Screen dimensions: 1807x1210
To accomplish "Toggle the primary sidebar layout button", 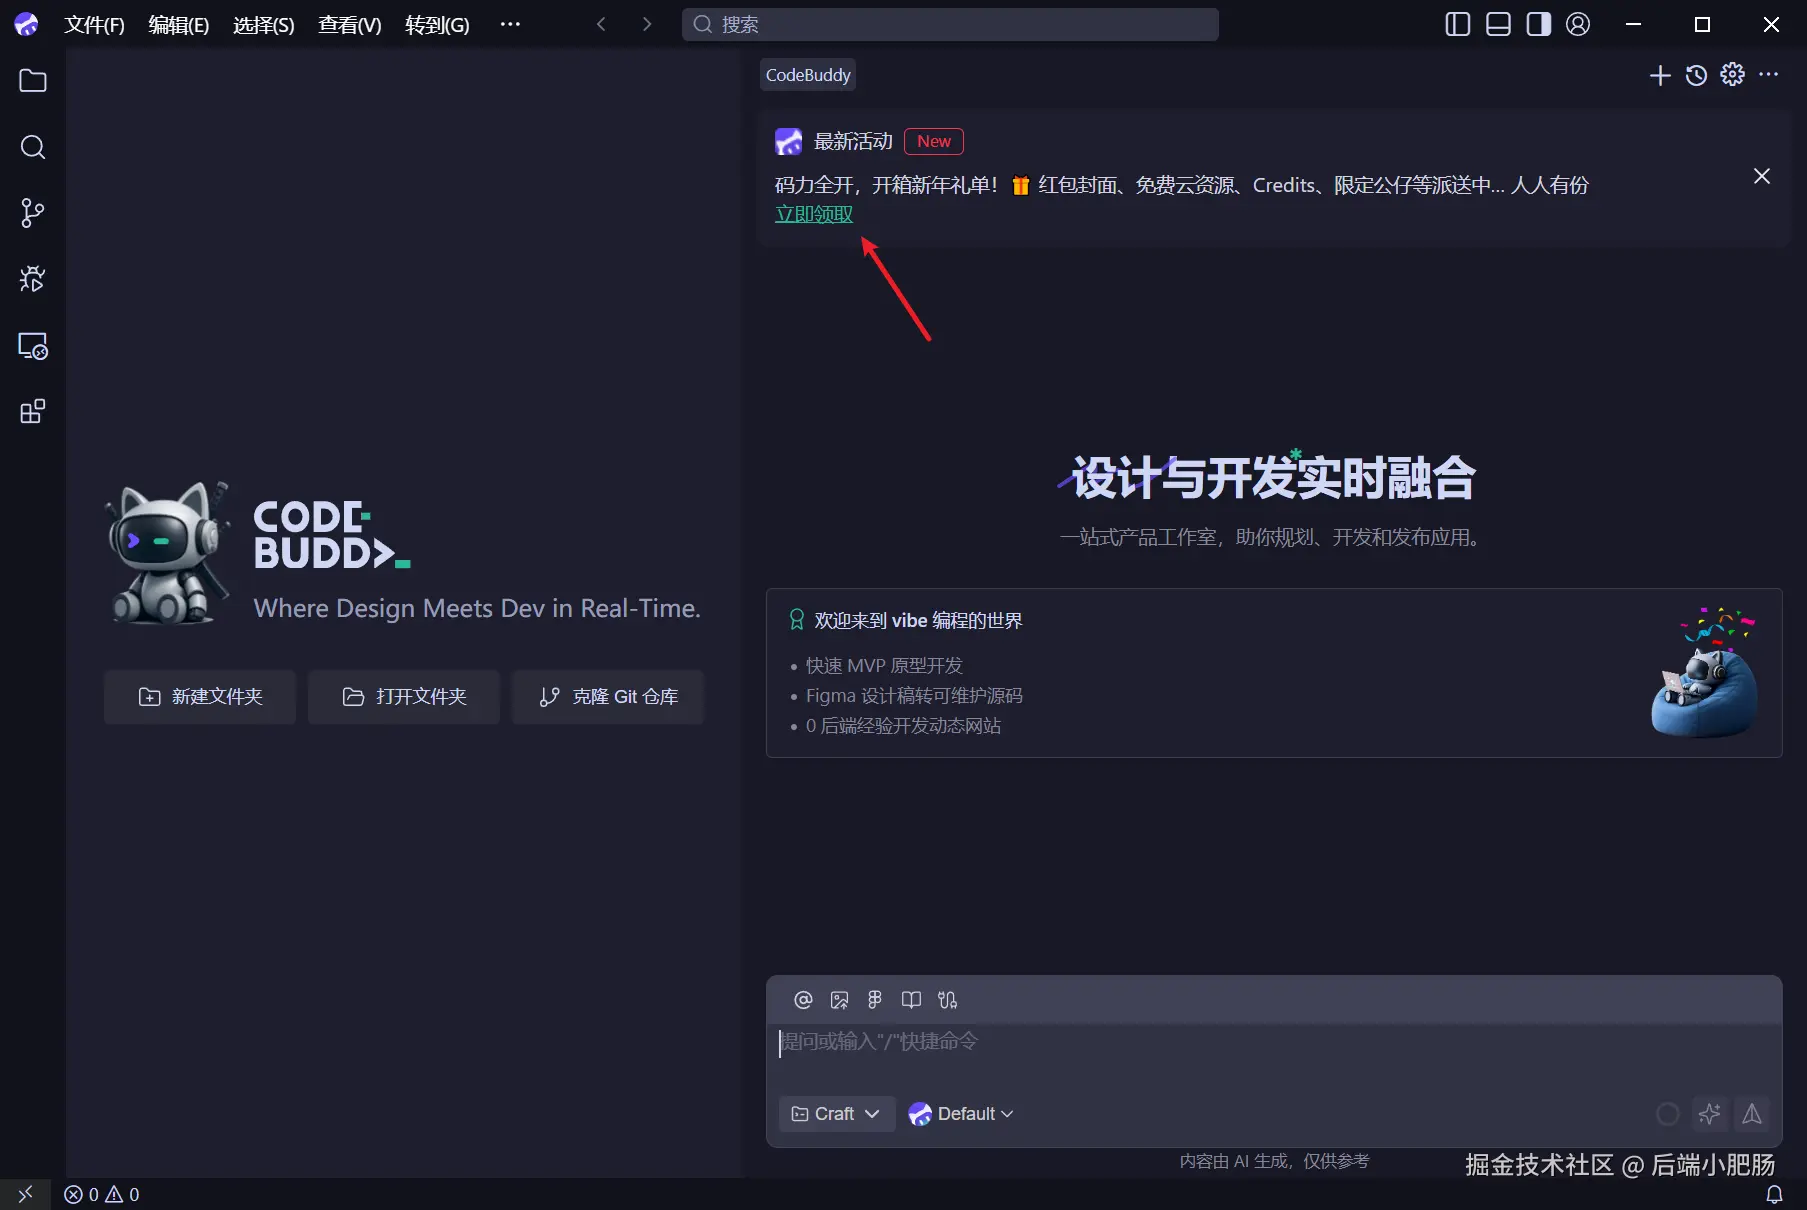I will pos(1458,24).
